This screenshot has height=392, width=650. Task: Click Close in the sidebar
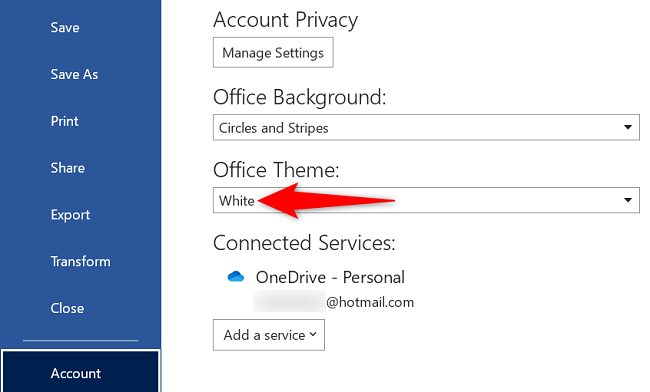tap(67, 308)
